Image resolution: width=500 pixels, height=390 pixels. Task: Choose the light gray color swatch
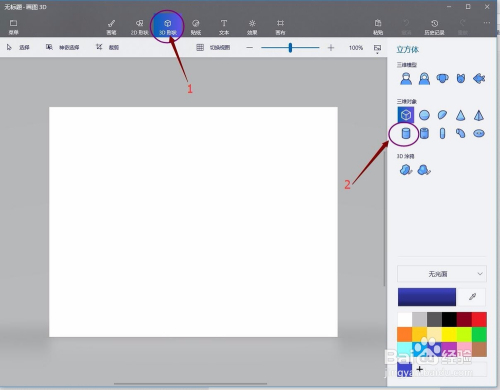click(420, 320)
